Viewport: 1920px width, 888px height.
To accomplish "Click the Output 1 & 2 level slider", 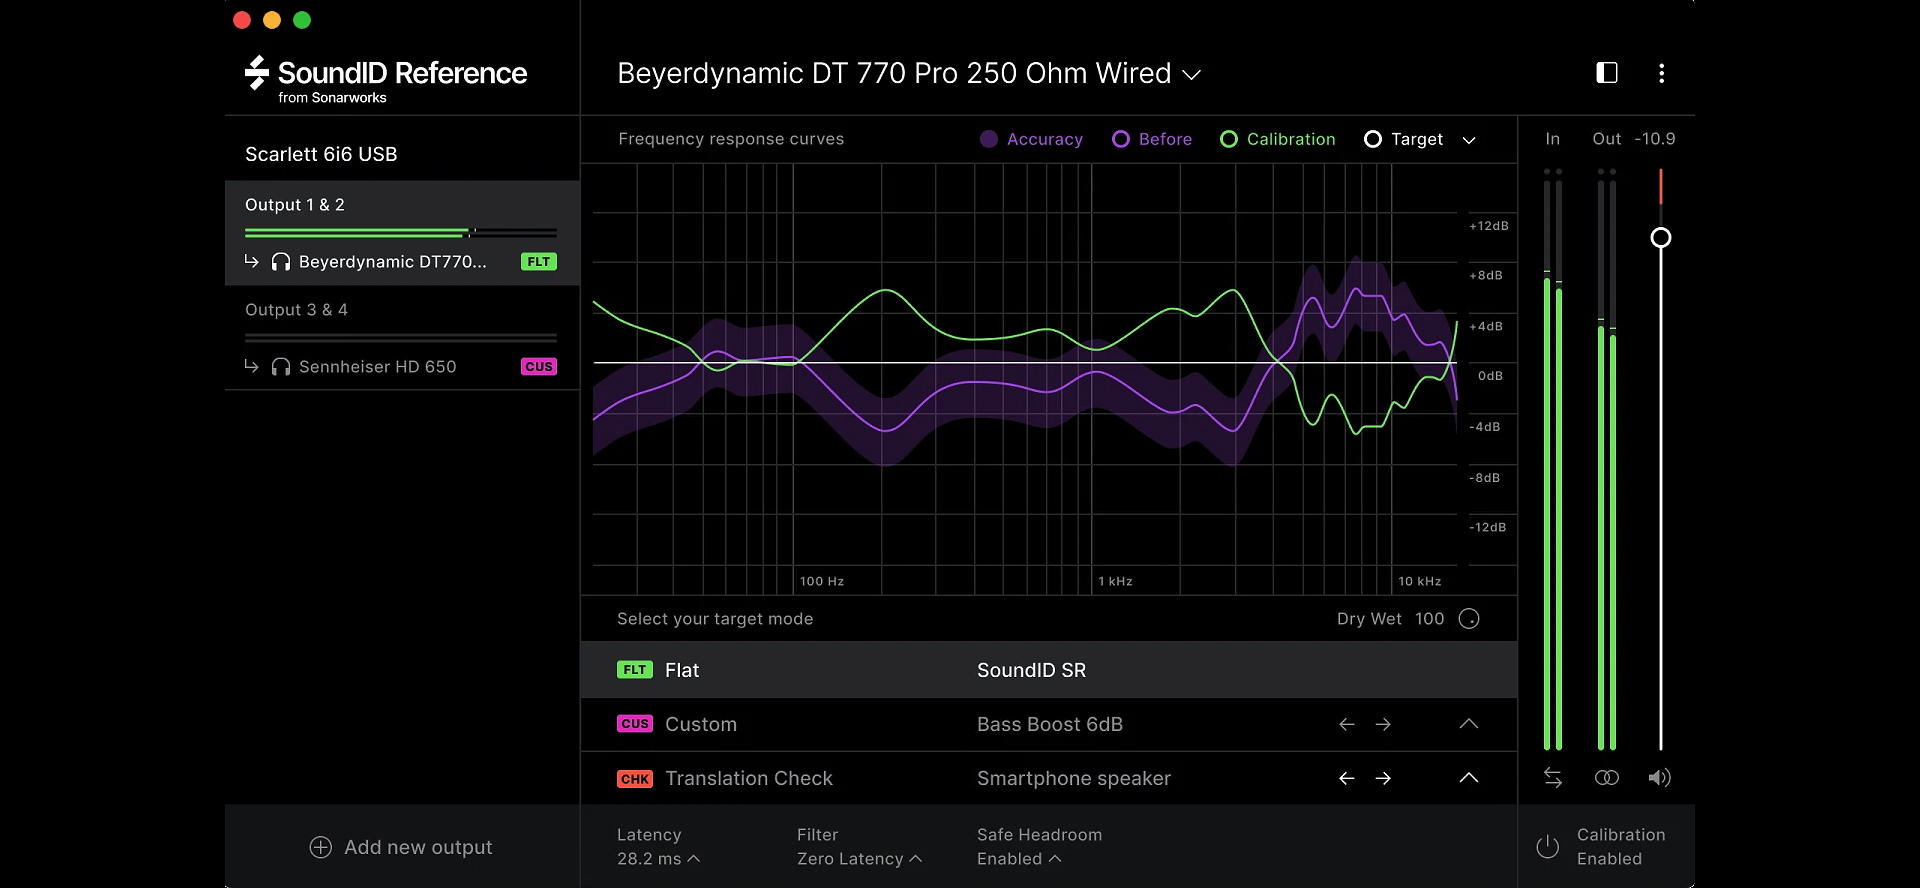I will click(x=401, y=232).
